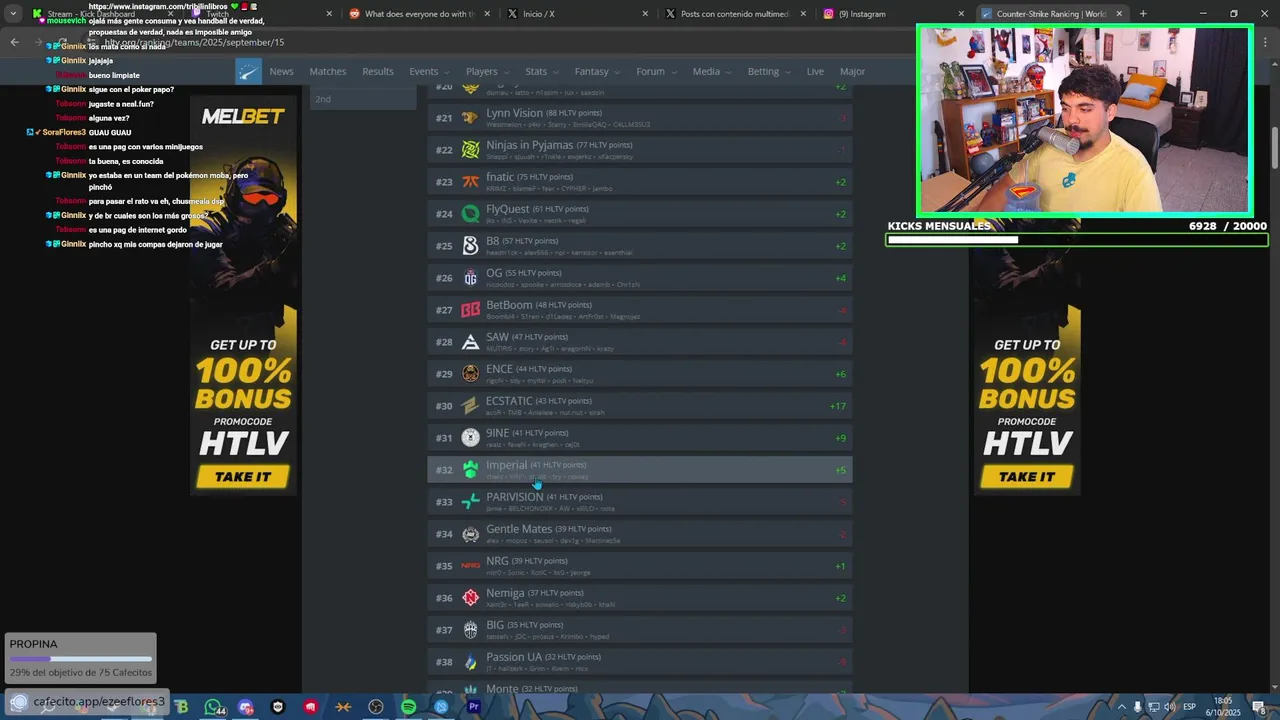The image size is (1280, 720).
Task: Click the Kicks Mensuales progress bar
Action: click(1076, 240)
